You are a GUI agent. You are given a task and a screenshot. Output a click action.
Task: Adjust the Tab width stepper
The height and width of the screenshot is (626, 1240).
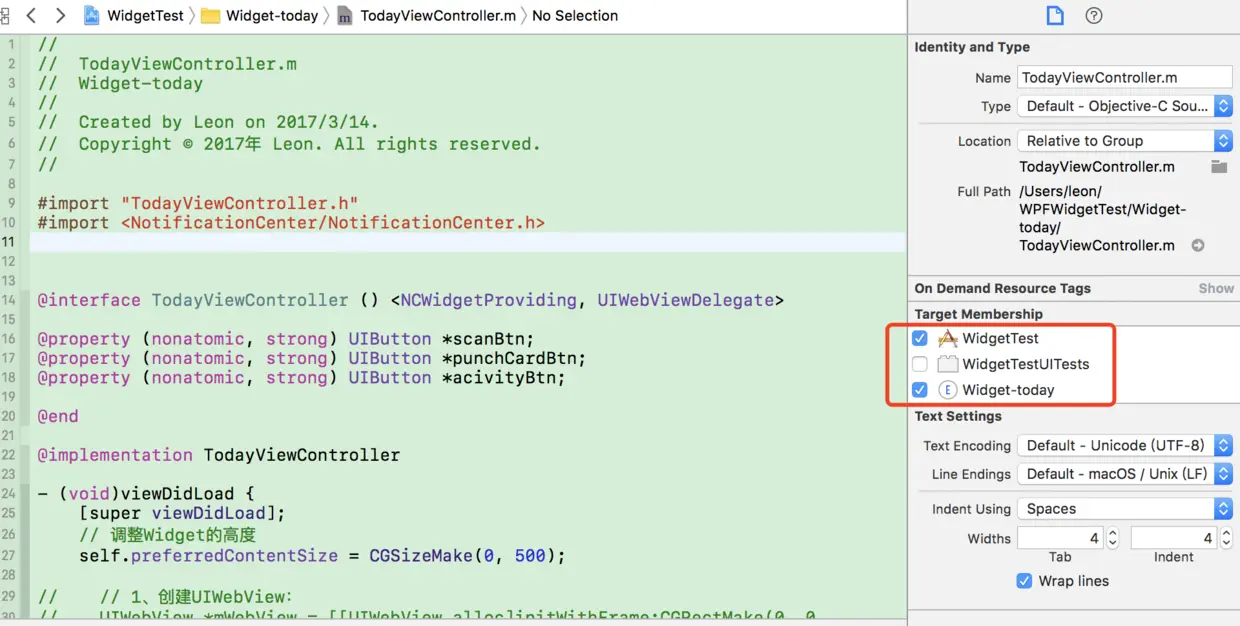click(1112, 538)
